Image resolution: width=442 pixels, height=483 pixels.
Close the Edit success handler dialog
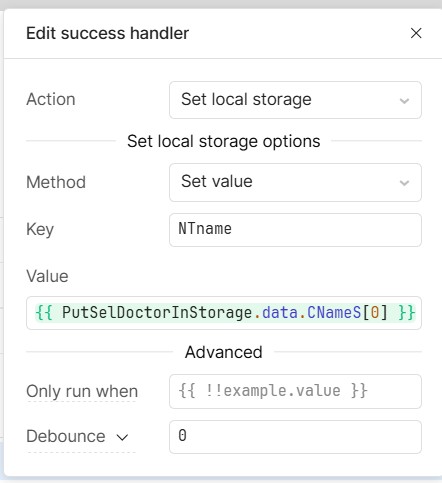click(x=416, y=33)
